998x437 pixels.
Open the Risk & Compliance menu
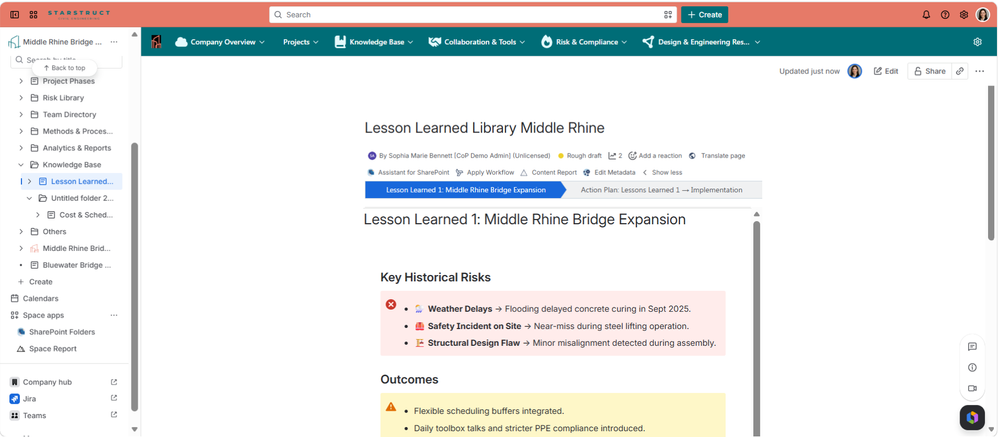tap(584, 42)
